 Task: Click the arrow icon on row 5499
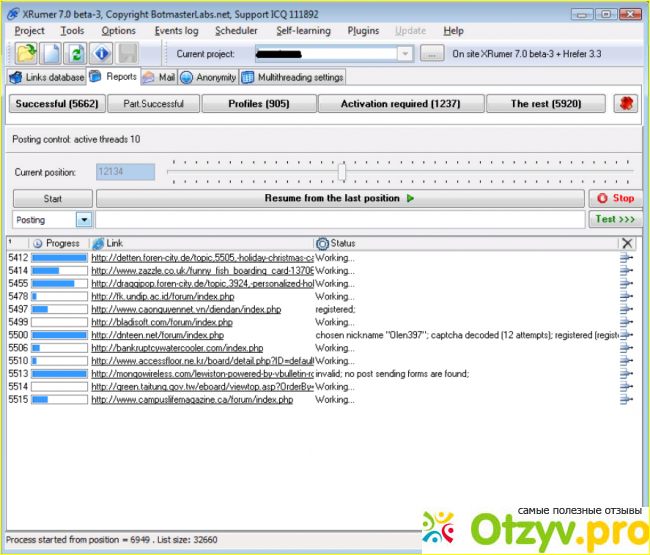click(626, 322)
